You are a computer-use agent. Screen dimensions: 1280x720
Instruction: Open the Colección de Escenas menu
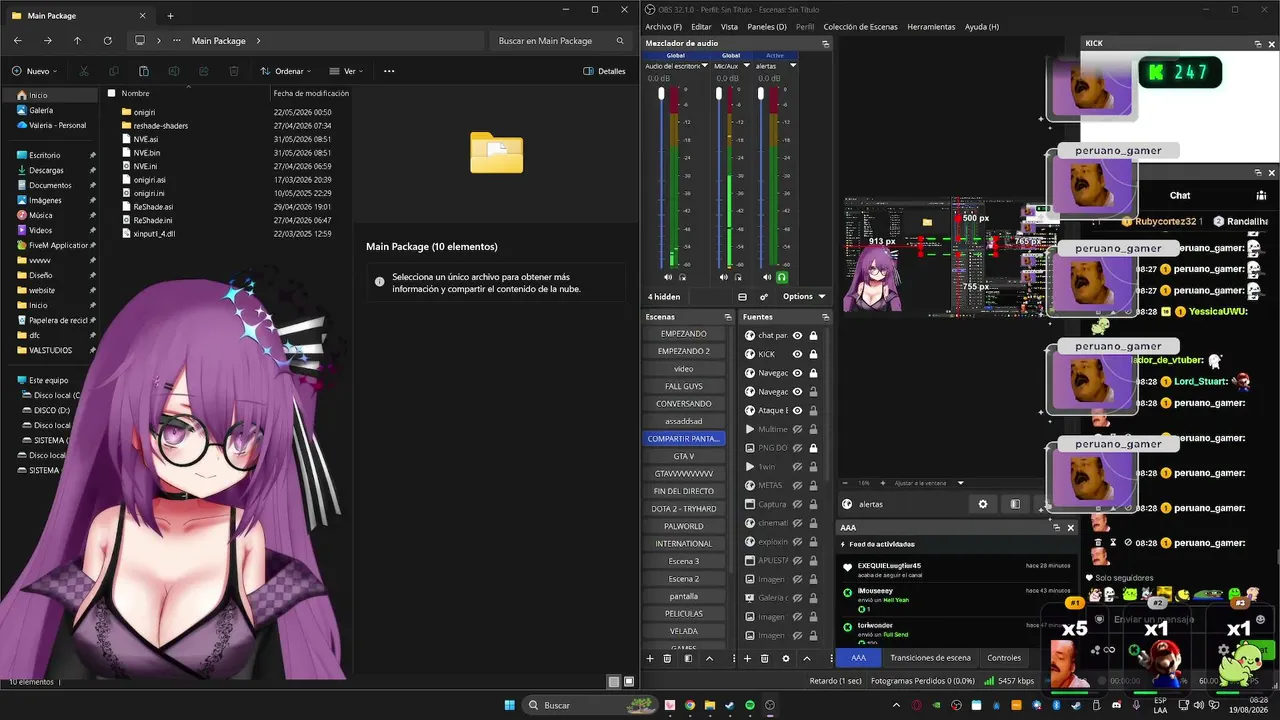pyautogui.click(x=861, y=27)
